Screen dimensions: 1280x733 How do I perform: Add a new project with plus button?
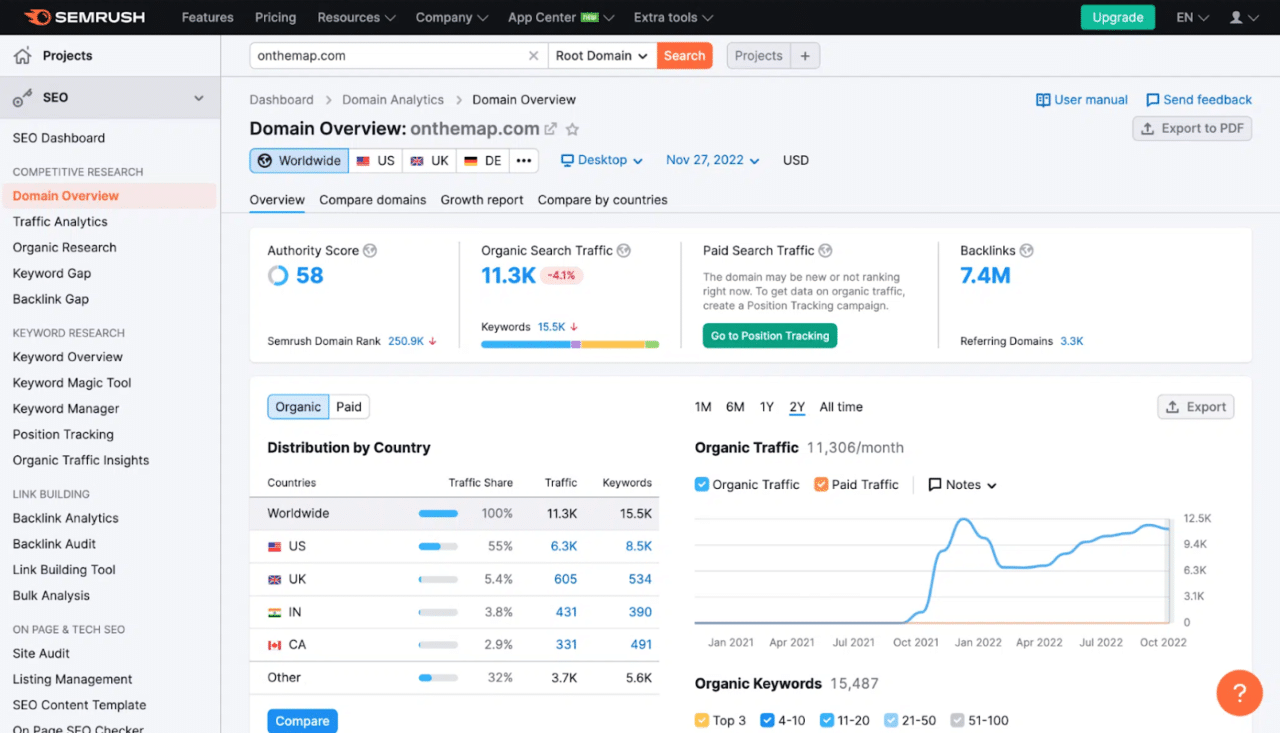(x=805, y=56)
